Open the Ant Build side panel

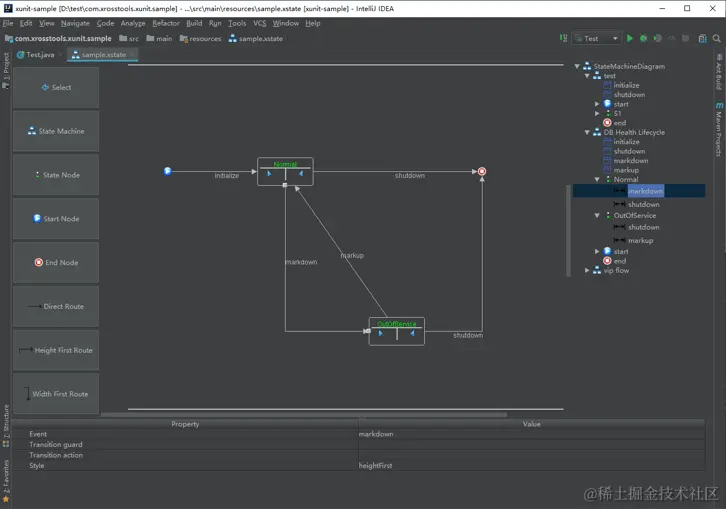pos(718,71)
